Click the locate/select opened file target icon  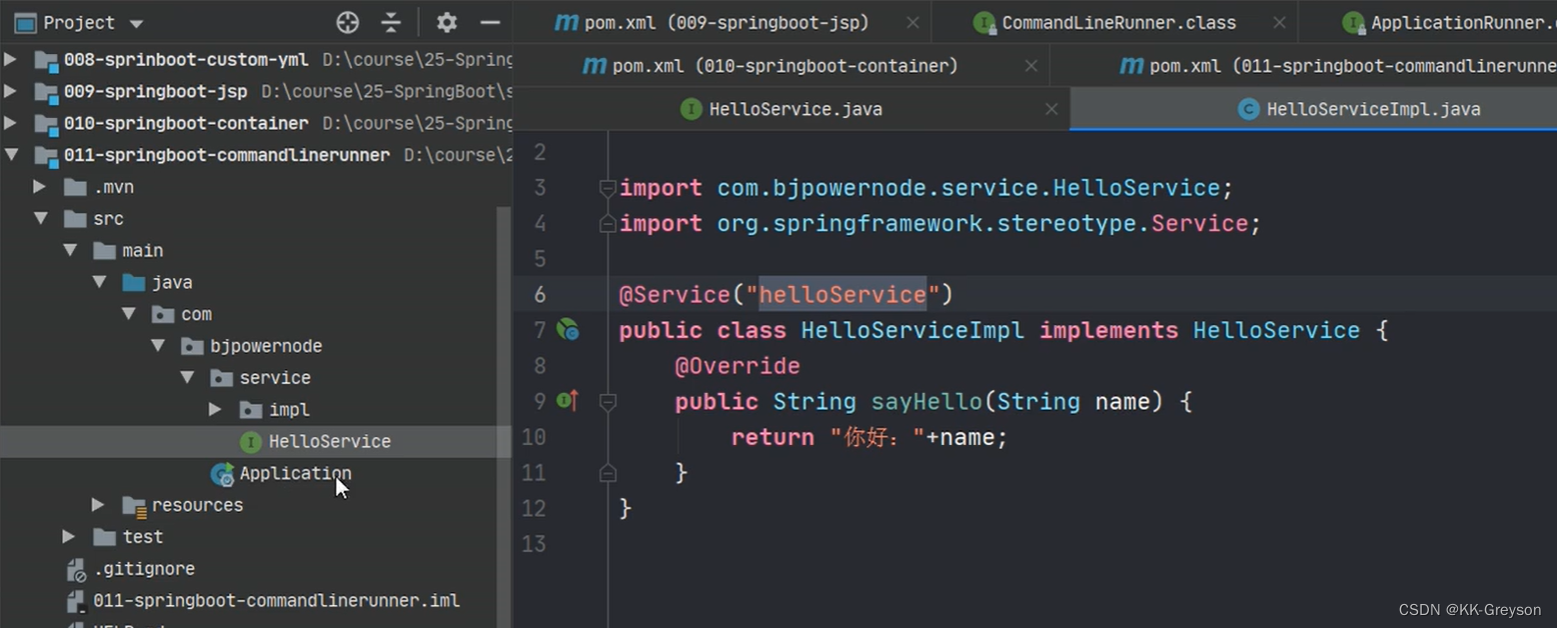[x=347, y=22]
